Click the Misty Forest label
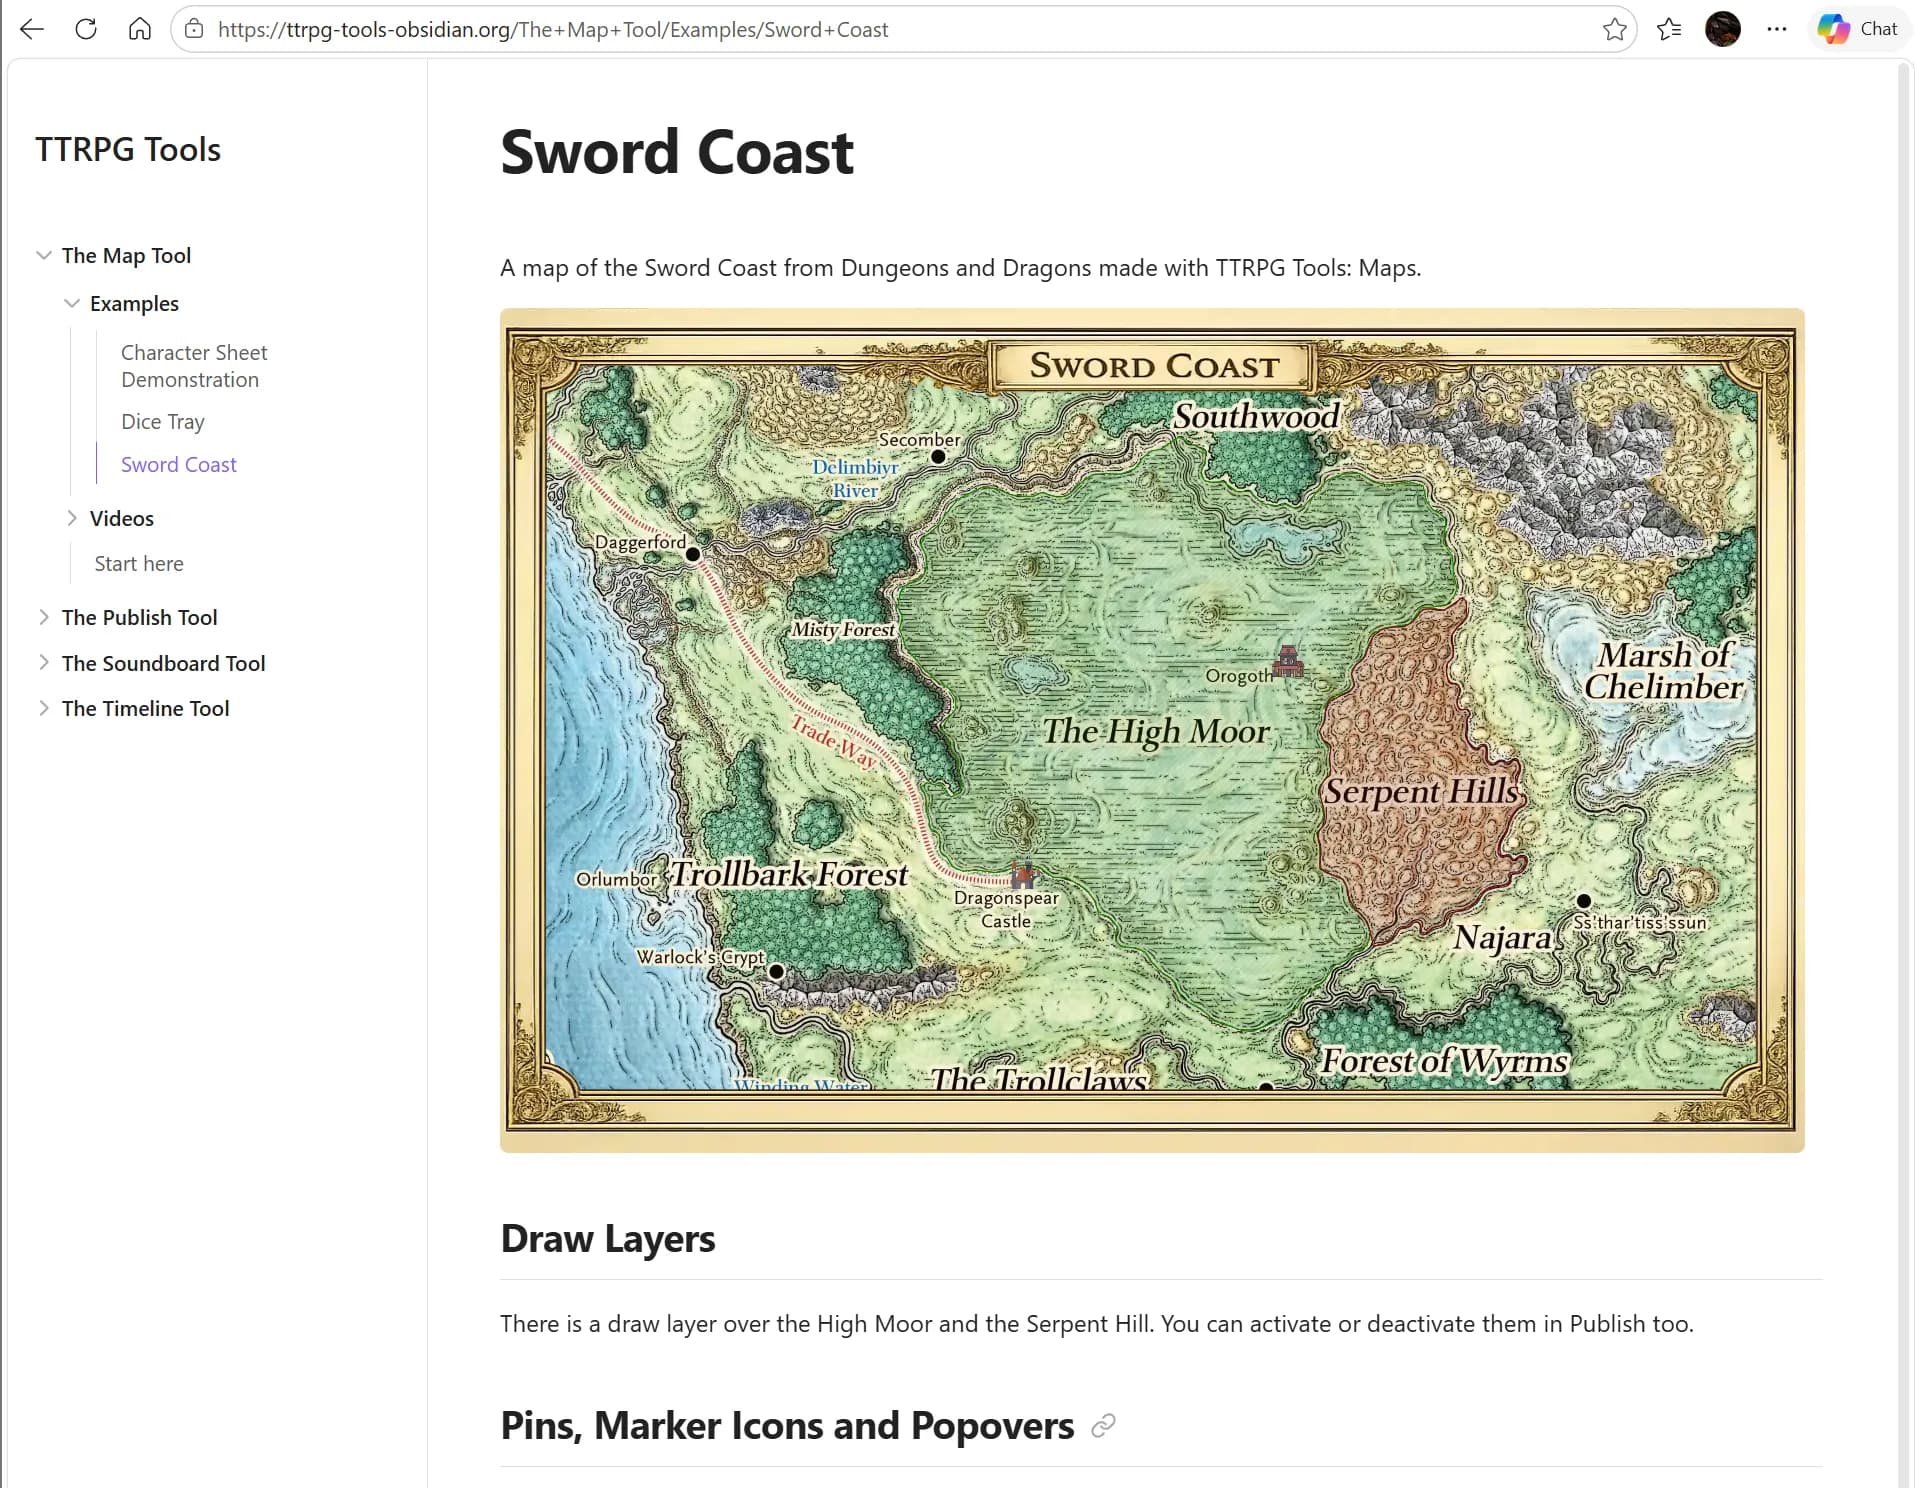The image size is (1915, 1488). point(843,629)
